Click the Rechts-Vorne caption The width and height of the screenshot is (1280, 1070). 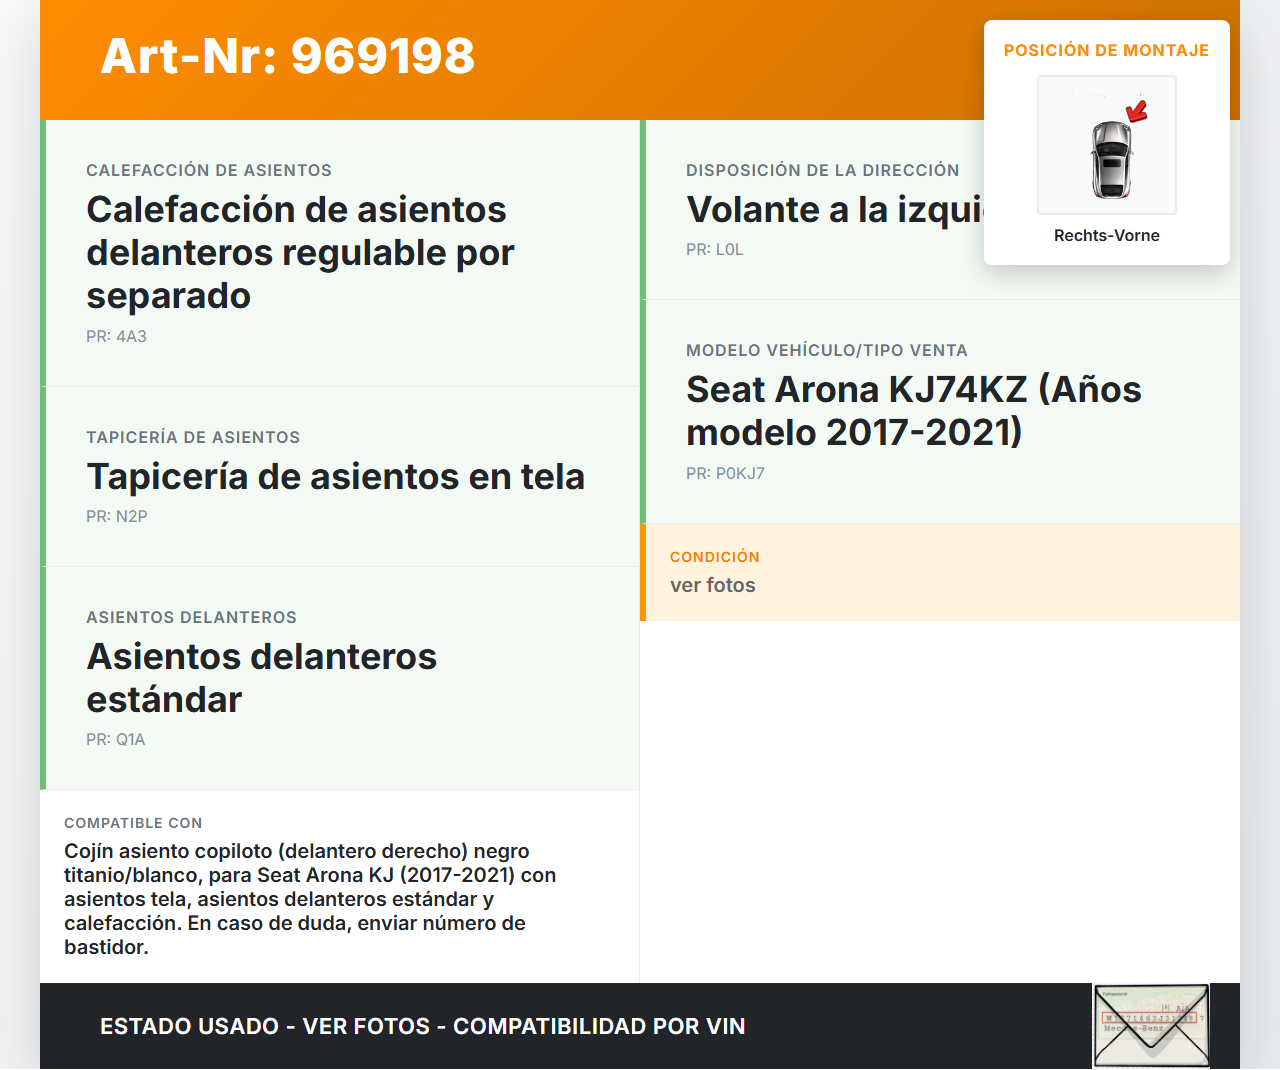(x=1106, y=236)
